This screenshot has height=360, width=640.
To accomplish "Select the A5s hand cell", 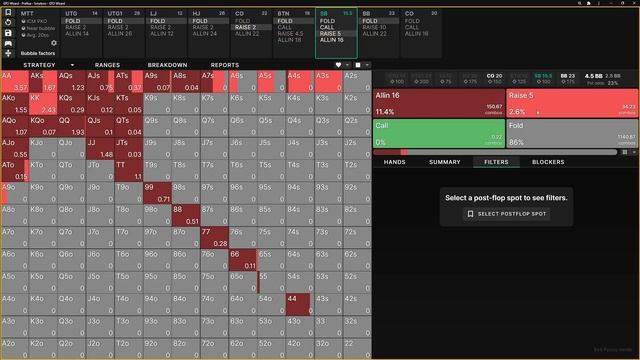I will tap(272, 82).
